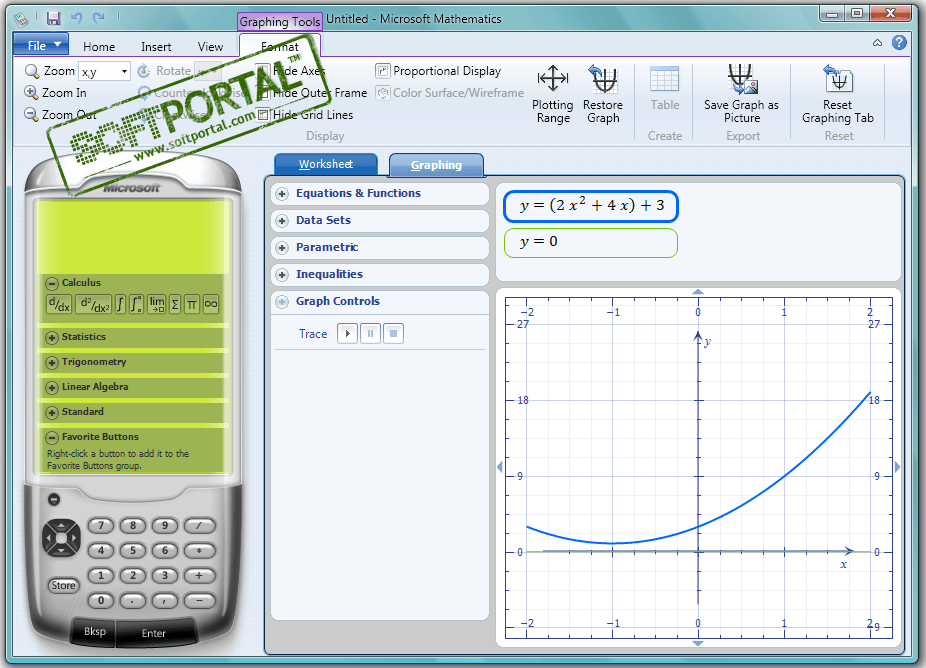
Task: Open the Plotting Range tool
Action: coord(553,95)
